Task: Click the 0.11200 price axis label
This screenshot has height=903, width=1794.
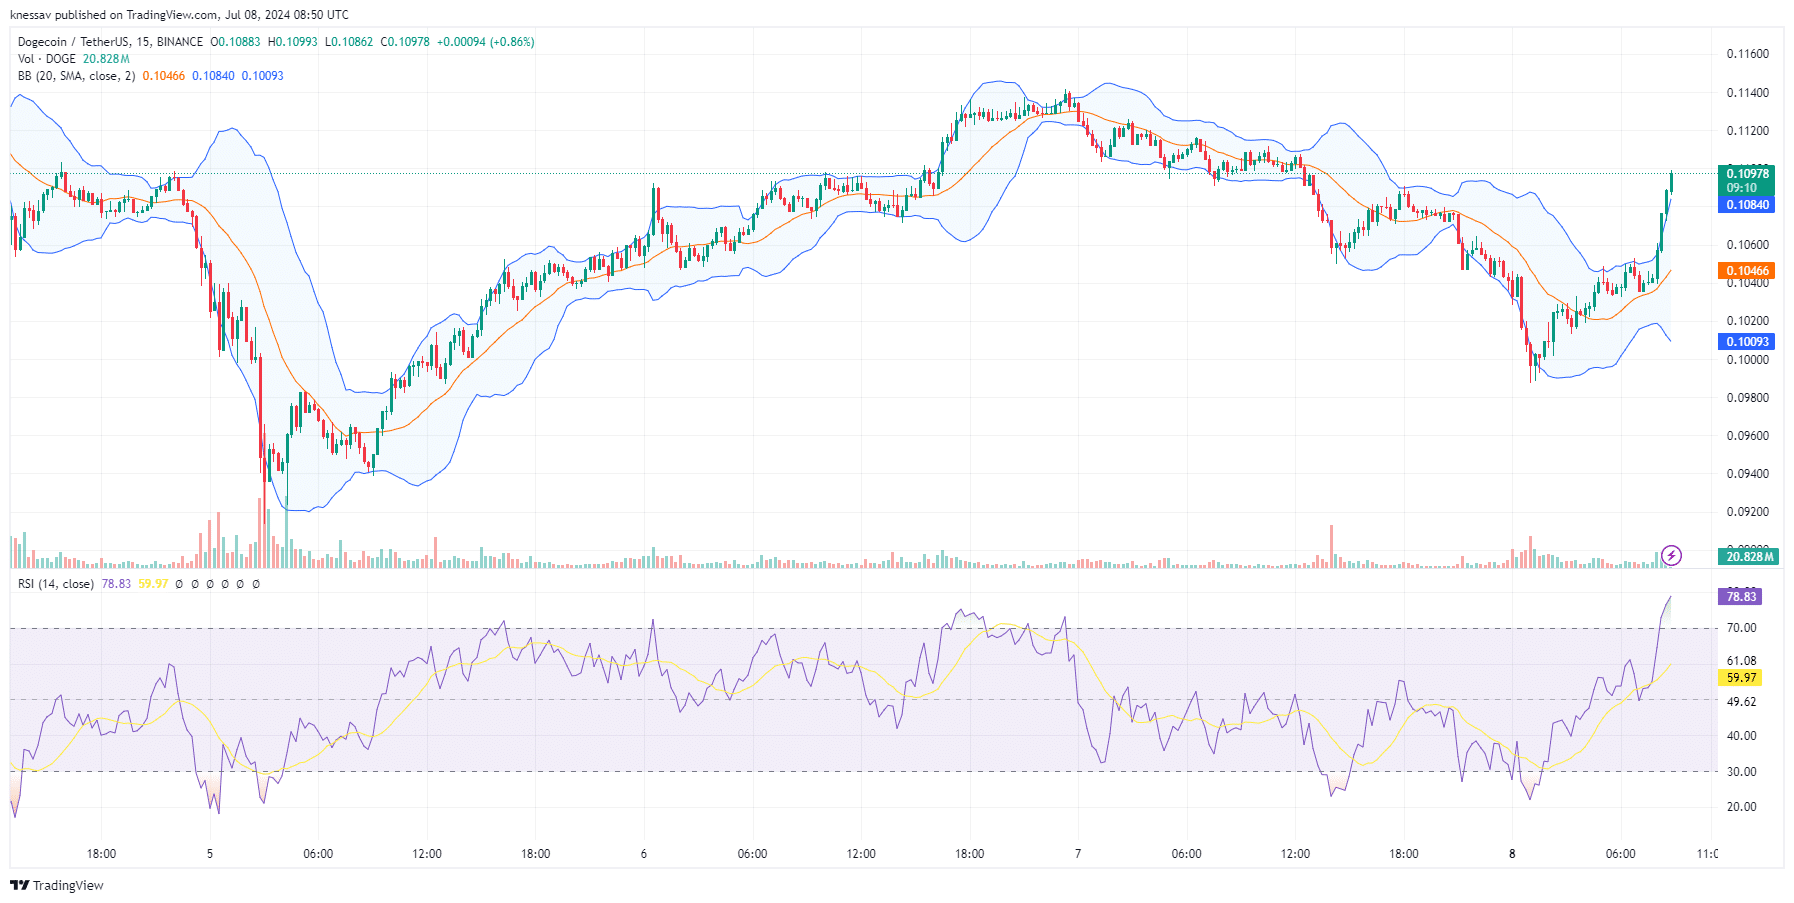Action: click(x=1748, y=131)
